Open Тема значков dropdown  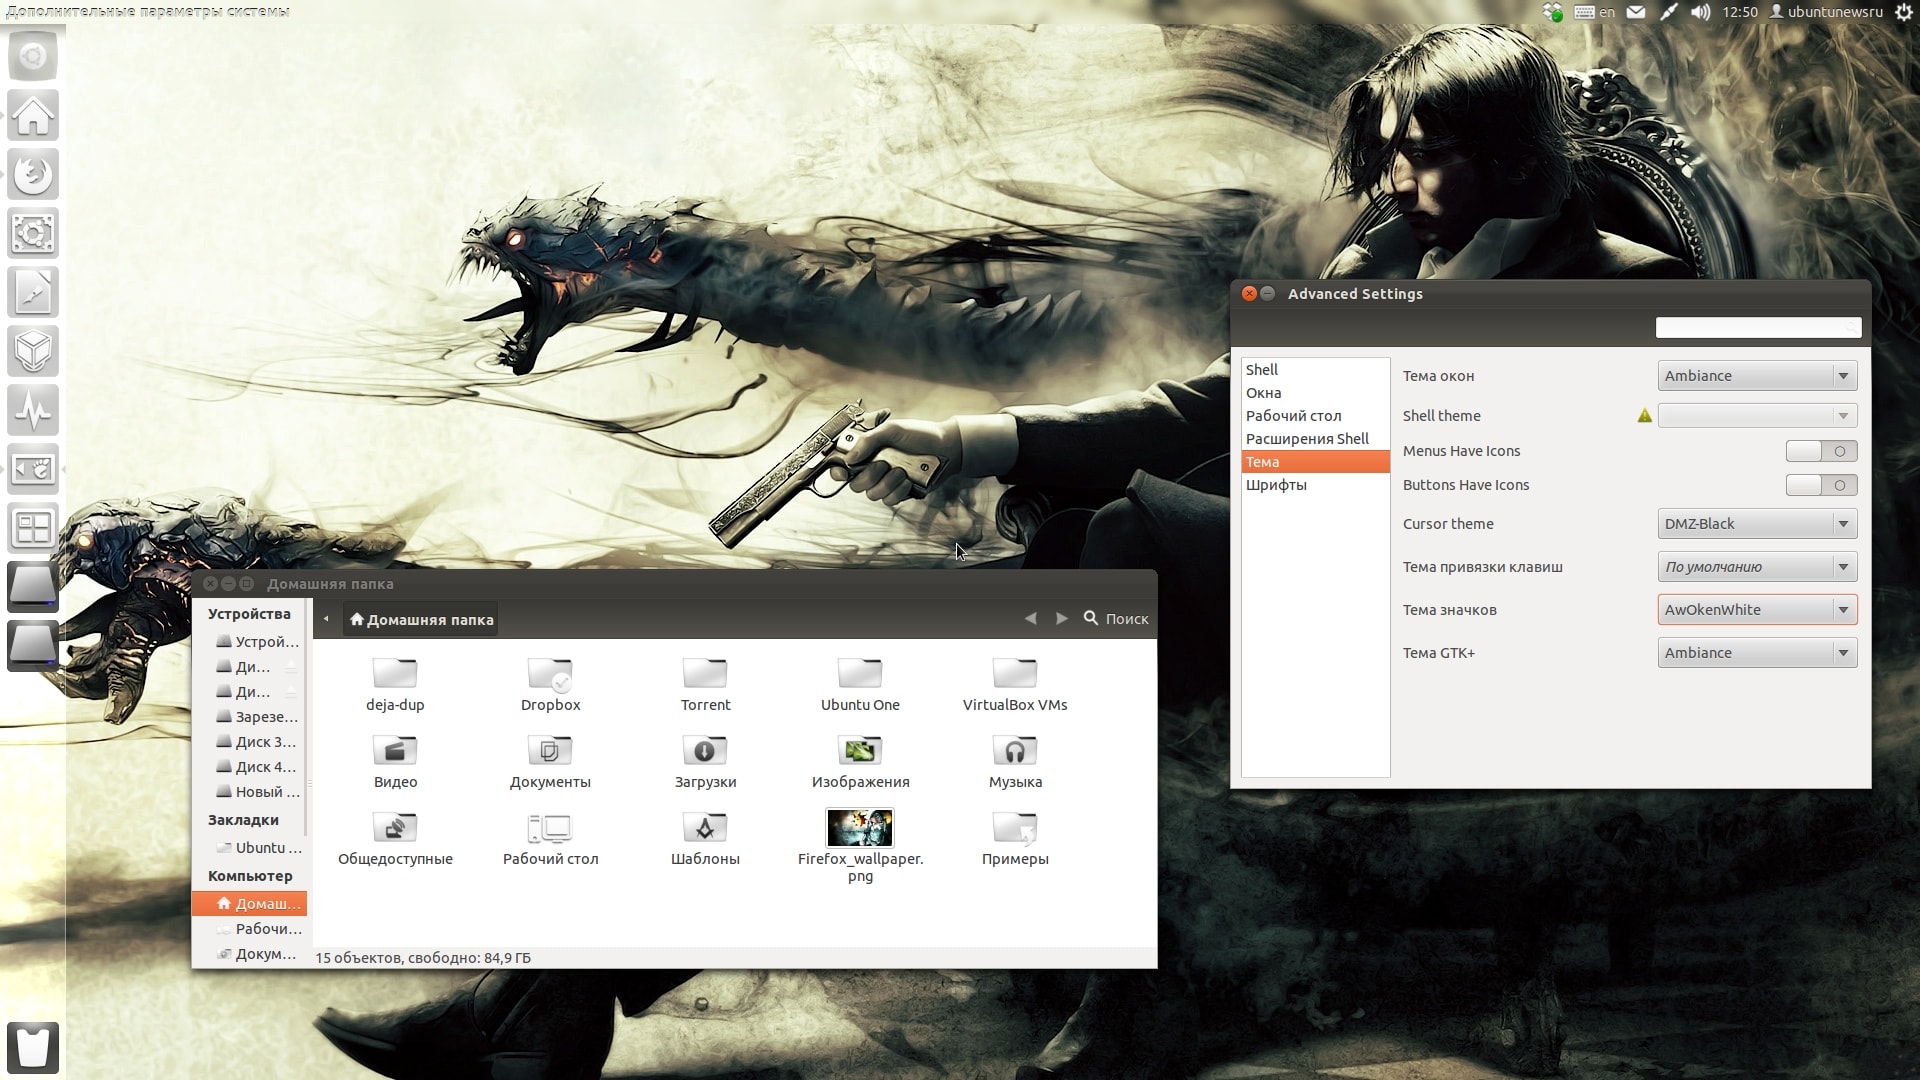1757,610
